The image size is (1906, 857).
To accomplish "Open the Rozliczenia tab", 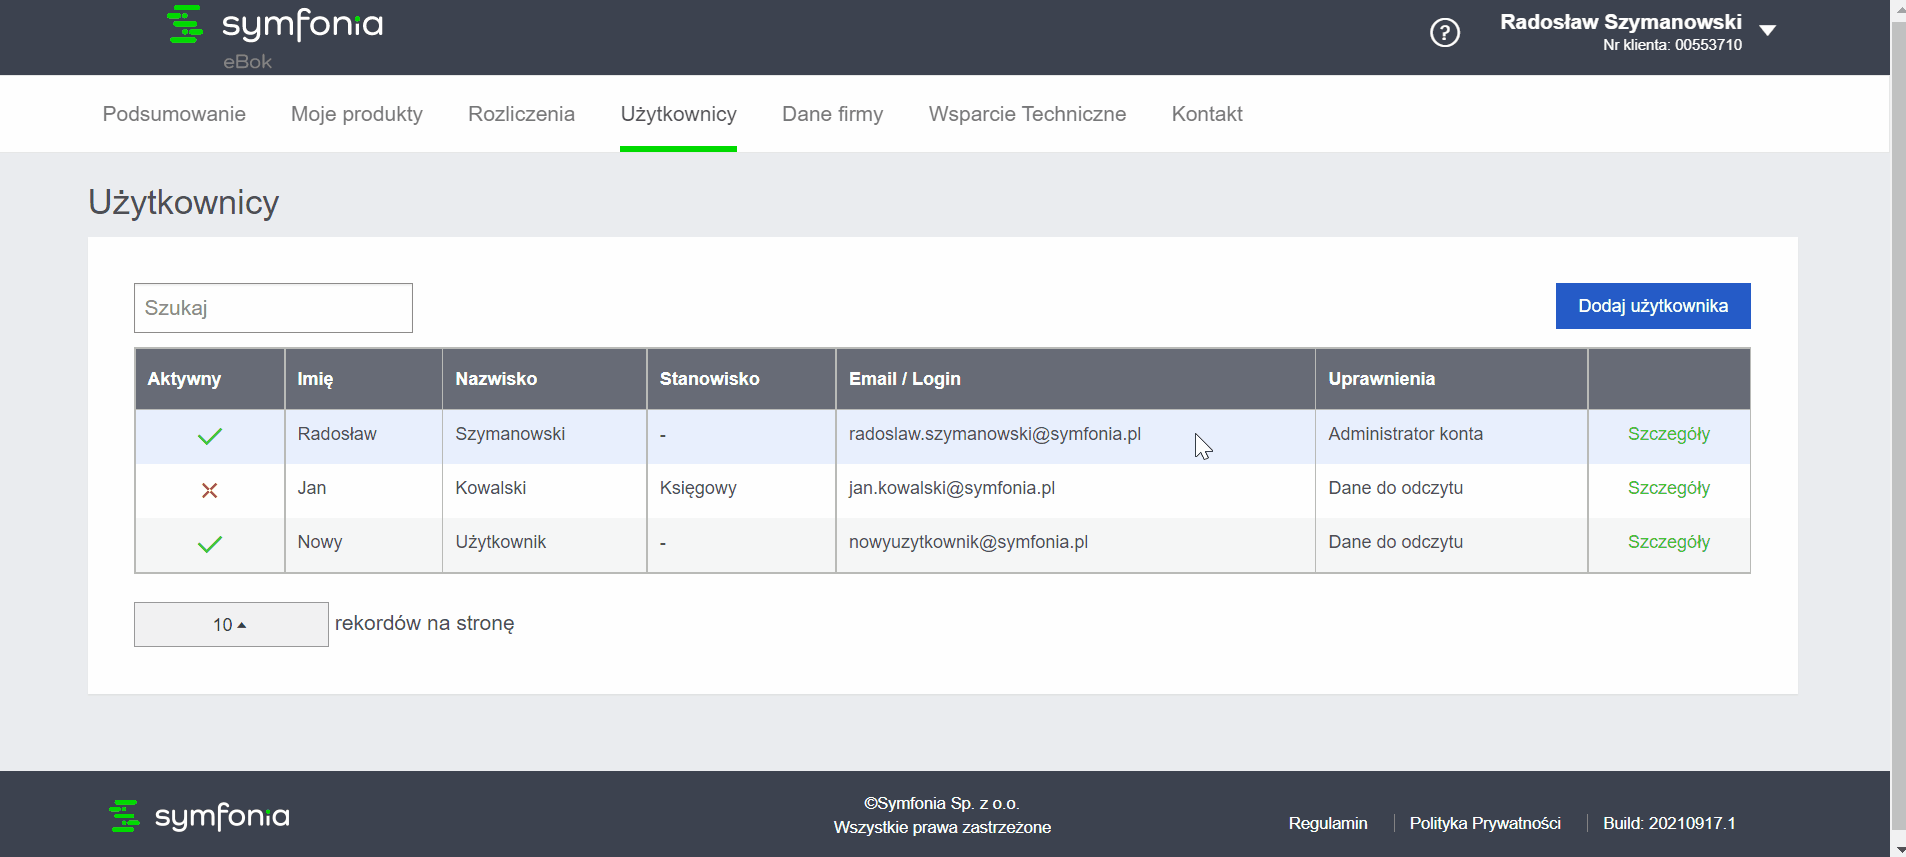I will pyautogui.click(x=521, y=114).
